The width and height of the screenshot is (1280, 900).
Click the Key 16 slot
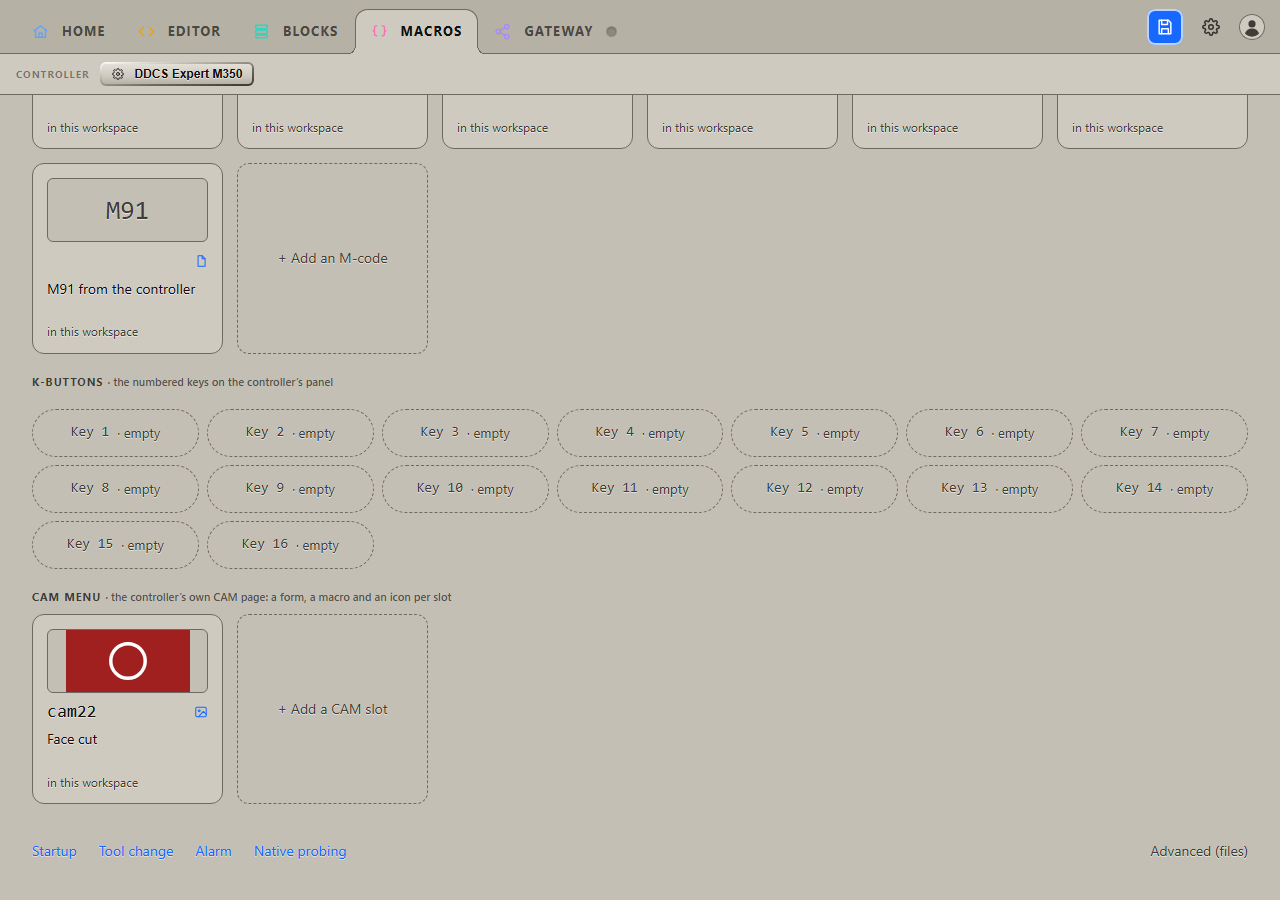tap(290, 545)
